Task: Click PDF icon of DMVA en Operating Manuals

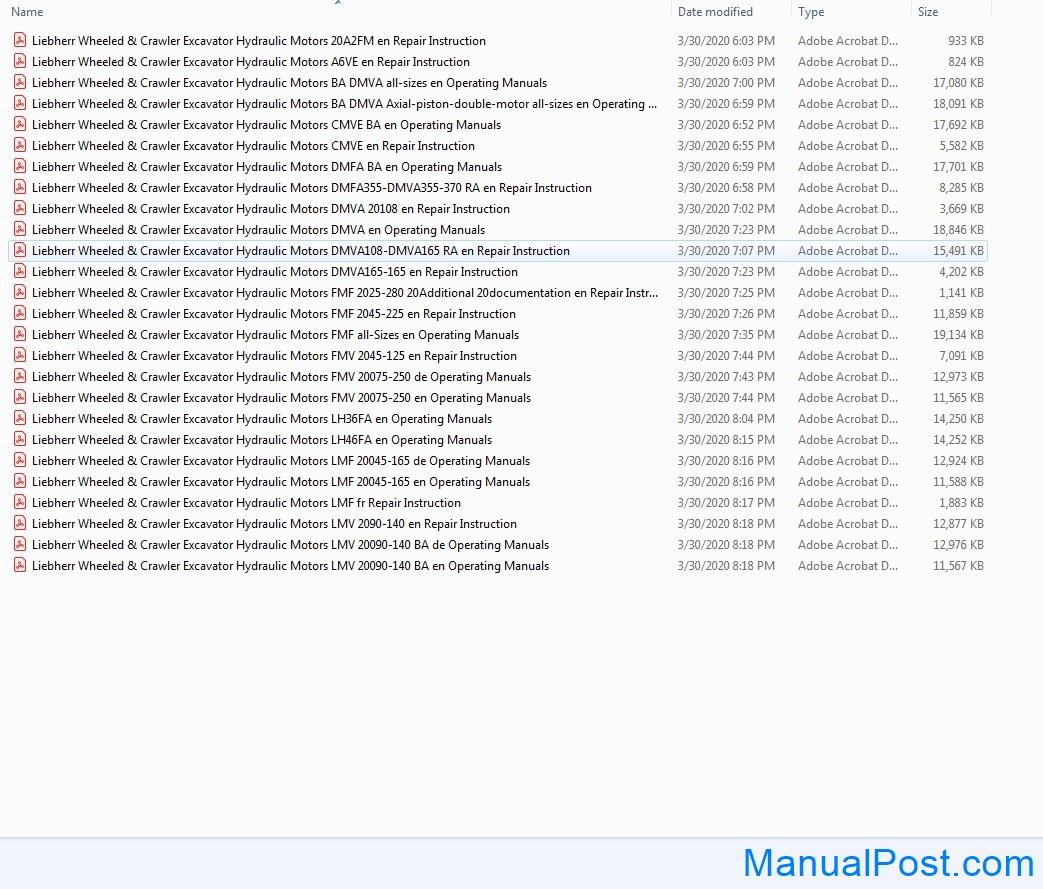Action: coord(20,230)
